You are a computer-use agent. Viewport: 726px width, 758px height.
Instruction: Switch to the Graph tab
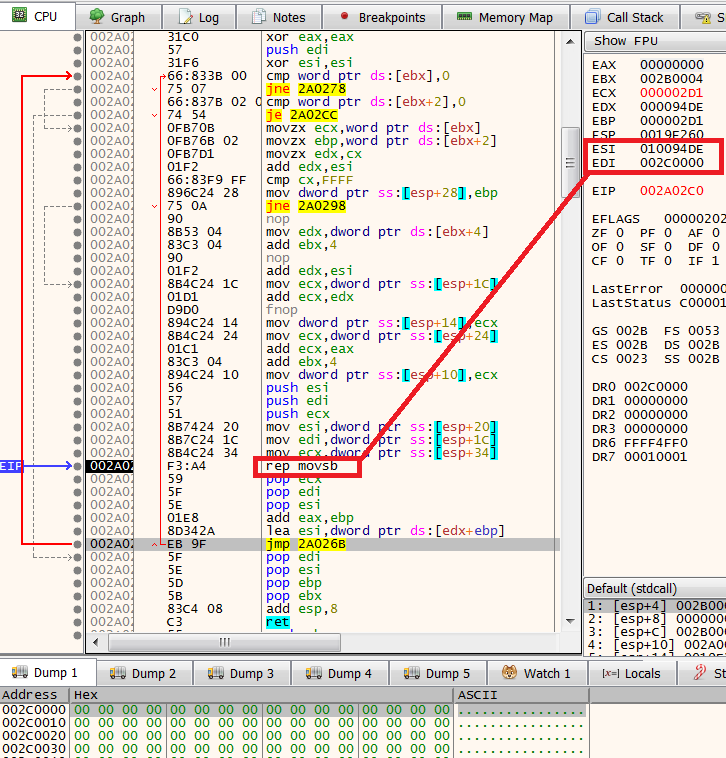[x=118, y=17]
